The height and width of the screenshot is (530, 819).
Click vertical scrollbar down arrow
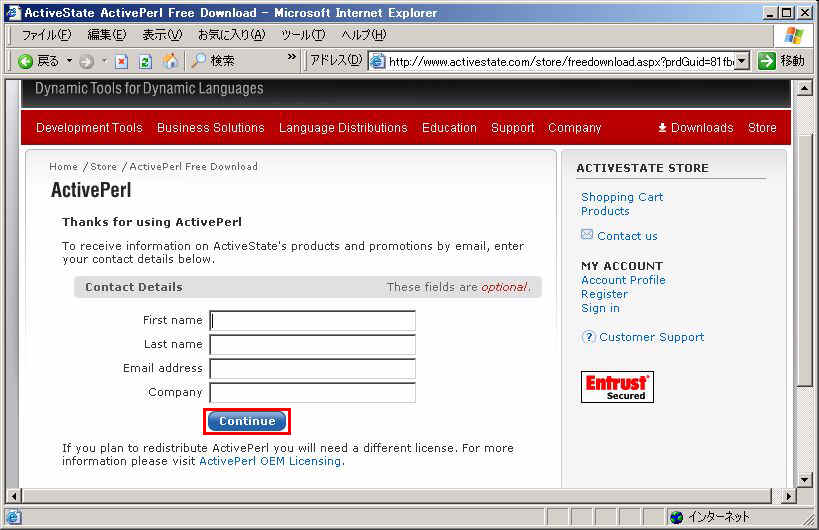pos(805,479)
